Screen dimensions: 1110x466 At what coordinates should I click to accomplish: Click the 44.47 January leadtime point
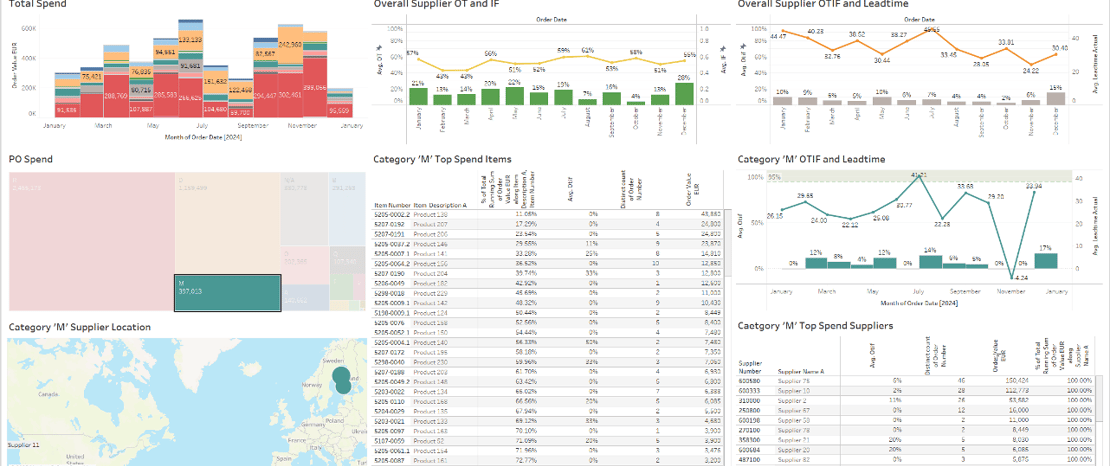point(782,31)
